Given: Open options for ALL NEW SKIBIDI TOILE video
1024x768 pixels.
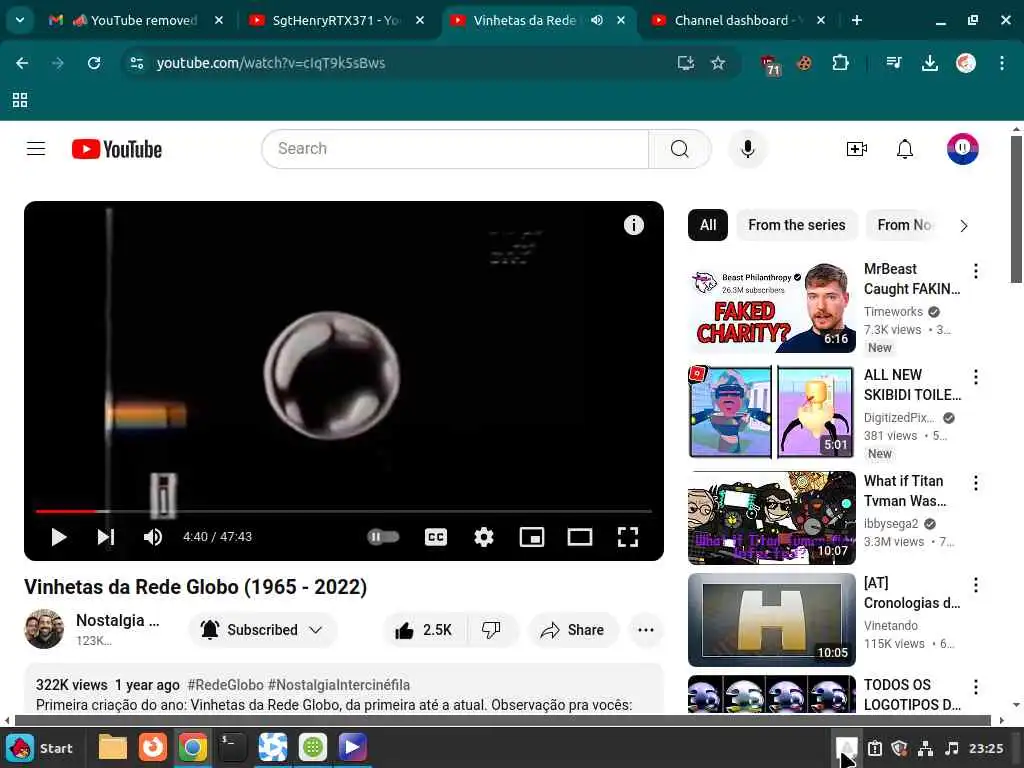Looking at the screenshot, I should [976, 377].
